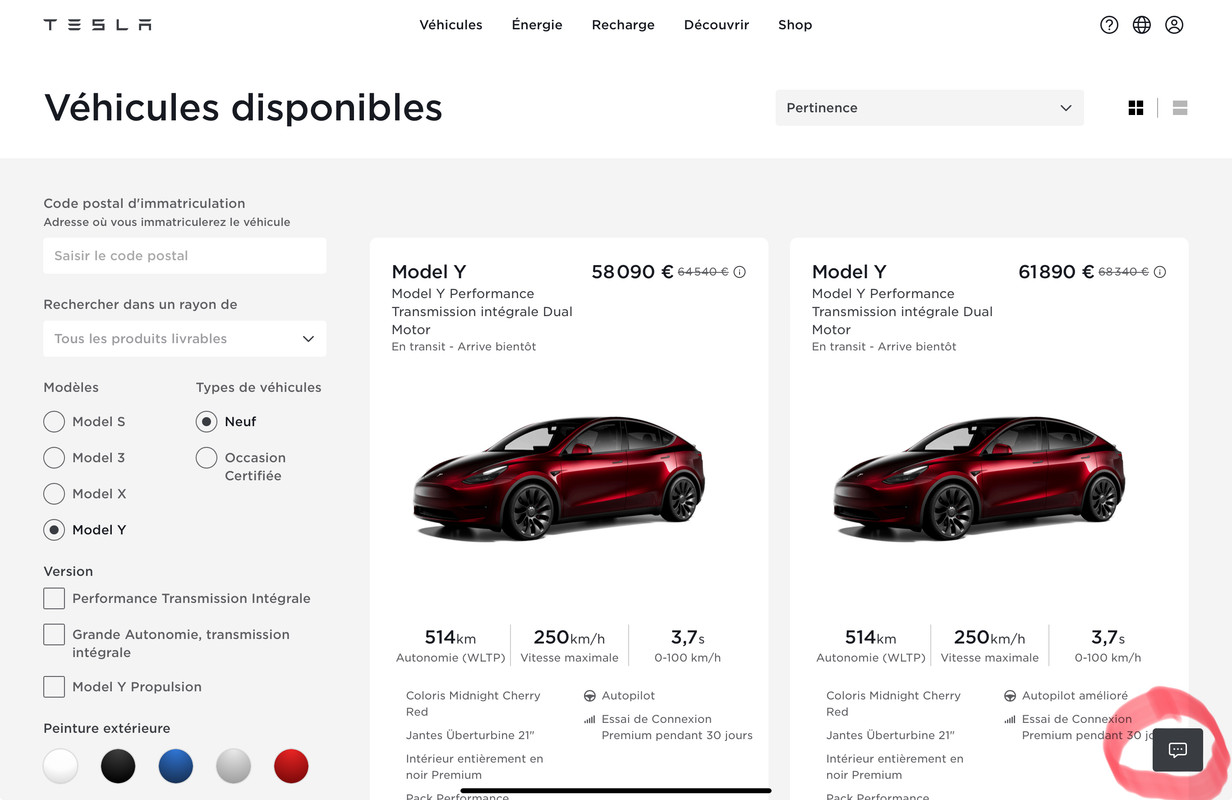Click the second card's car image
The width and height of the screenshot is (1232, 800).
pyautogui.click(x=979, y=478)
